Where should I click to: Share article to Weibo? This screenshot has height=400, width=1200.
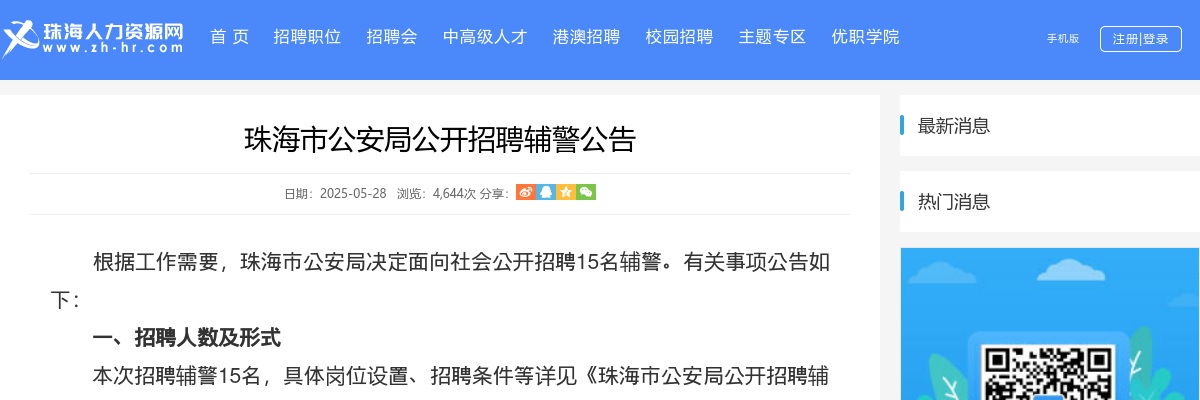pos(525,192)
